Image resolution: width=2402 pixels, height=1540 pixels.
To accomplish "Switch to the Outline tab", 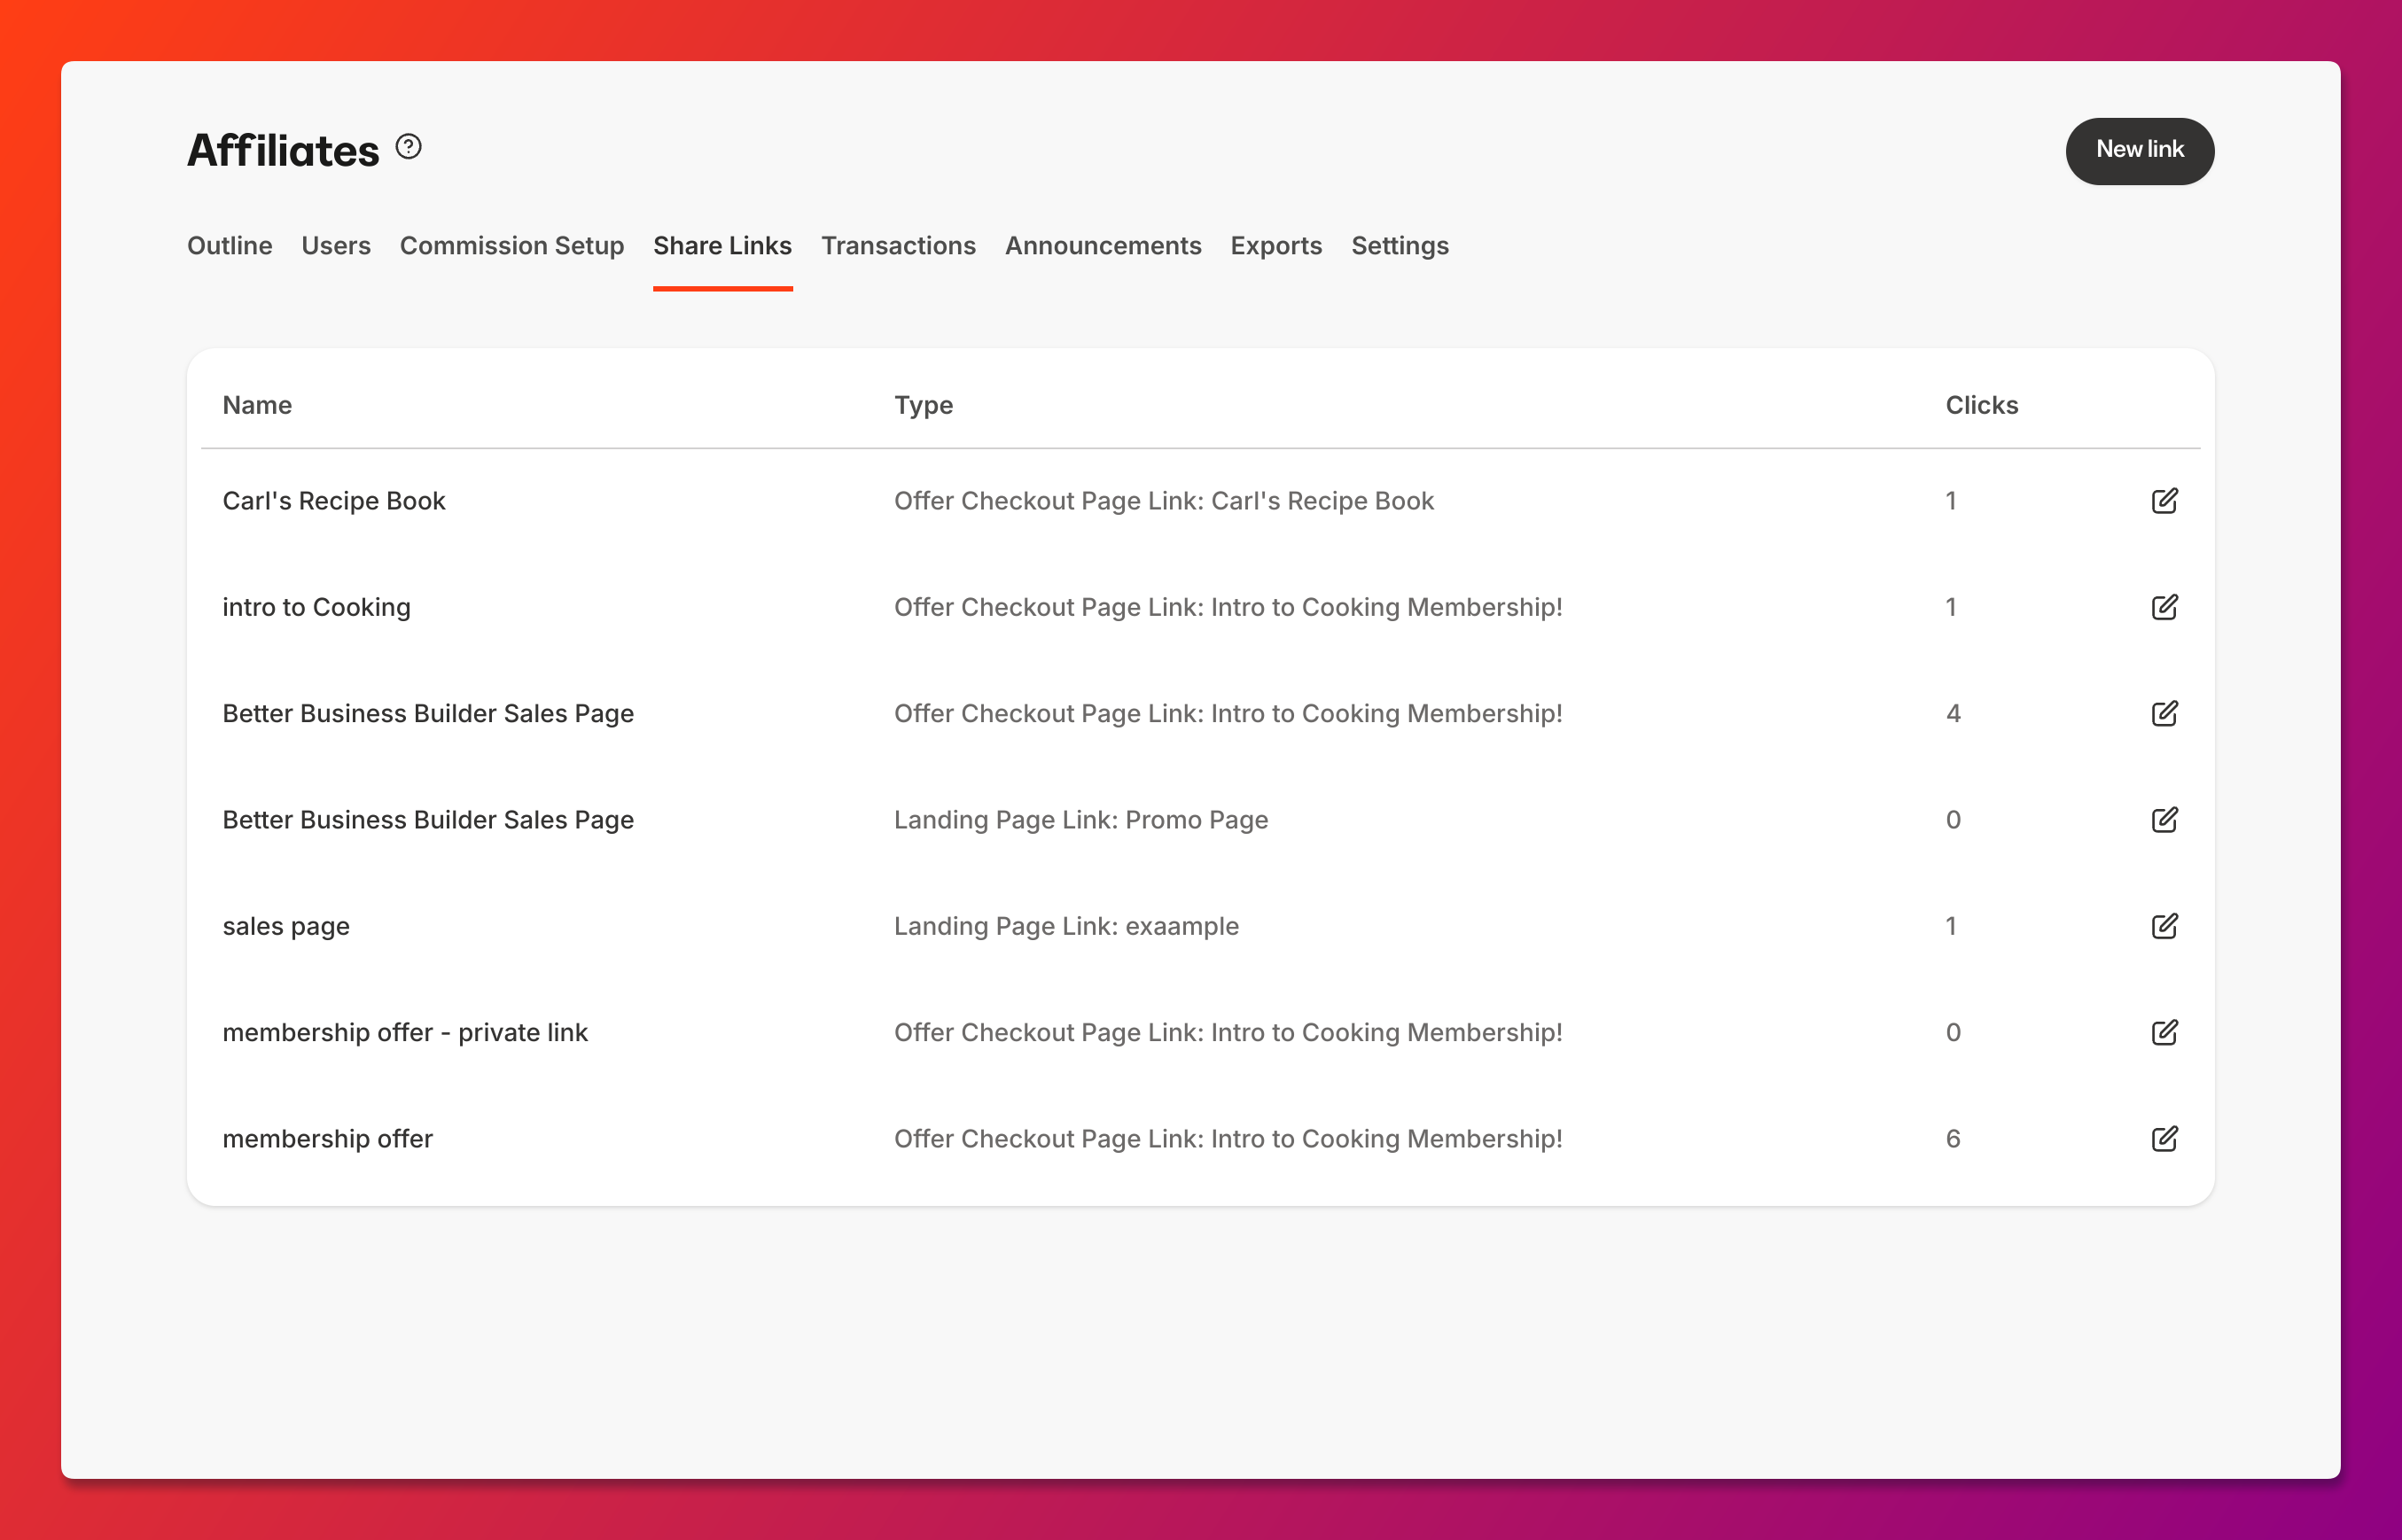I will coord(229,246).
